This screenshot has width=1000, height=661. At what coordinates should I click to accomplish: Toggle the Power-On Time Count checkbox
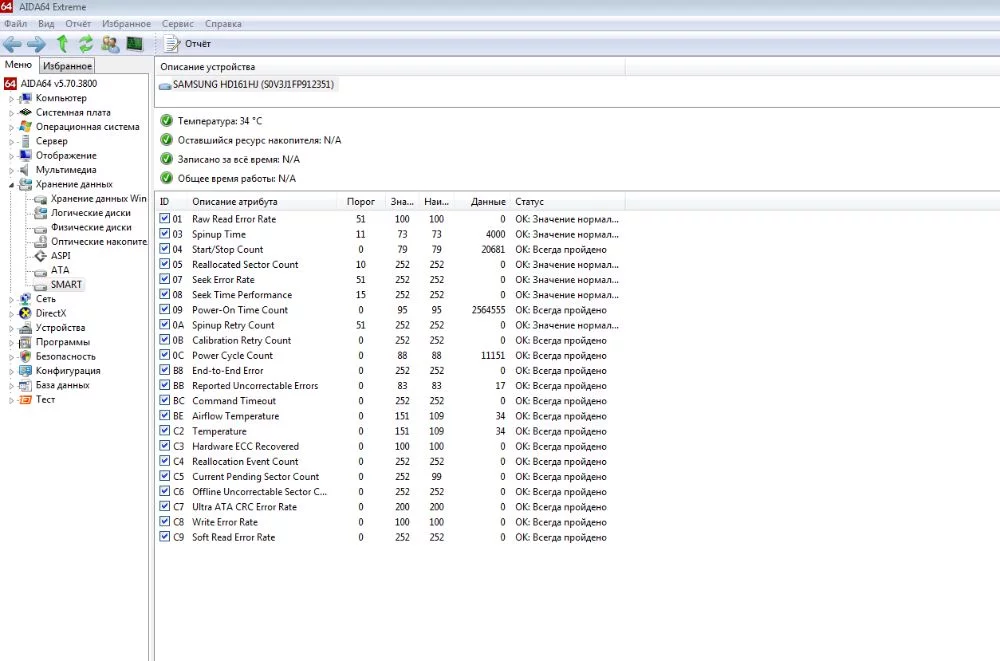(165, 309)
